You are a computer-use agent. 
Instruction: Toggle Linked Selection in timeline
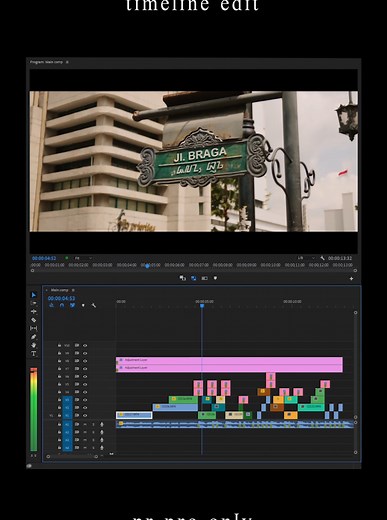(x=72, y=305)
